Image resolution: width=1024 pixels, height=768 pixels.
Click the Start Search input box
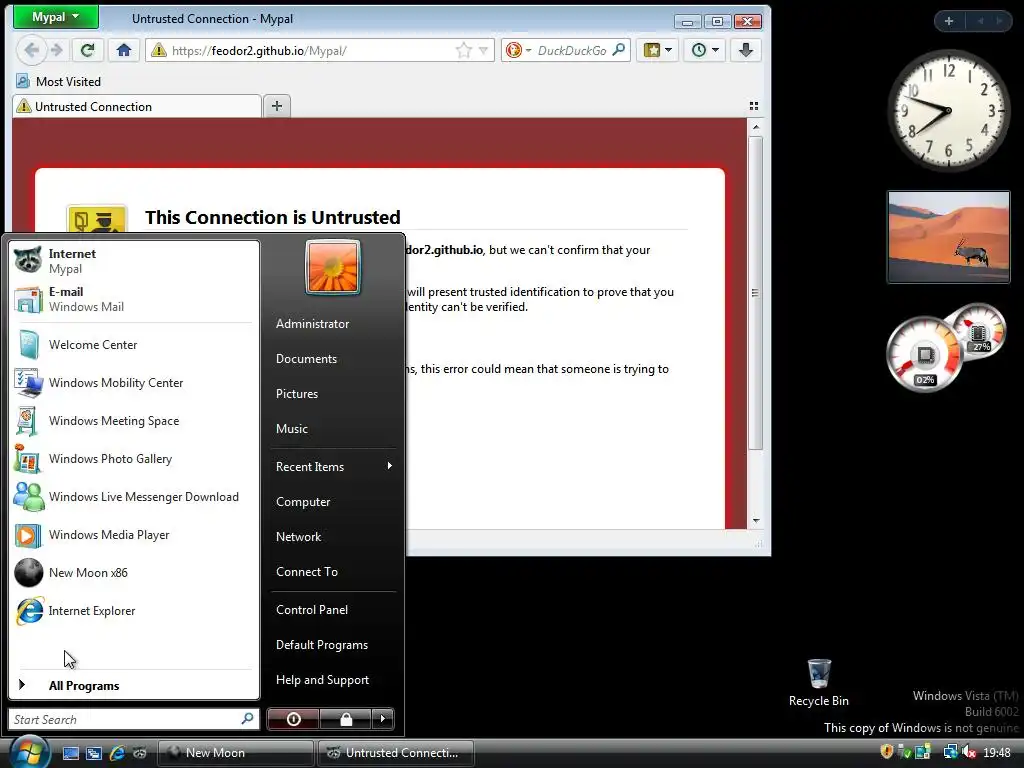133,719
